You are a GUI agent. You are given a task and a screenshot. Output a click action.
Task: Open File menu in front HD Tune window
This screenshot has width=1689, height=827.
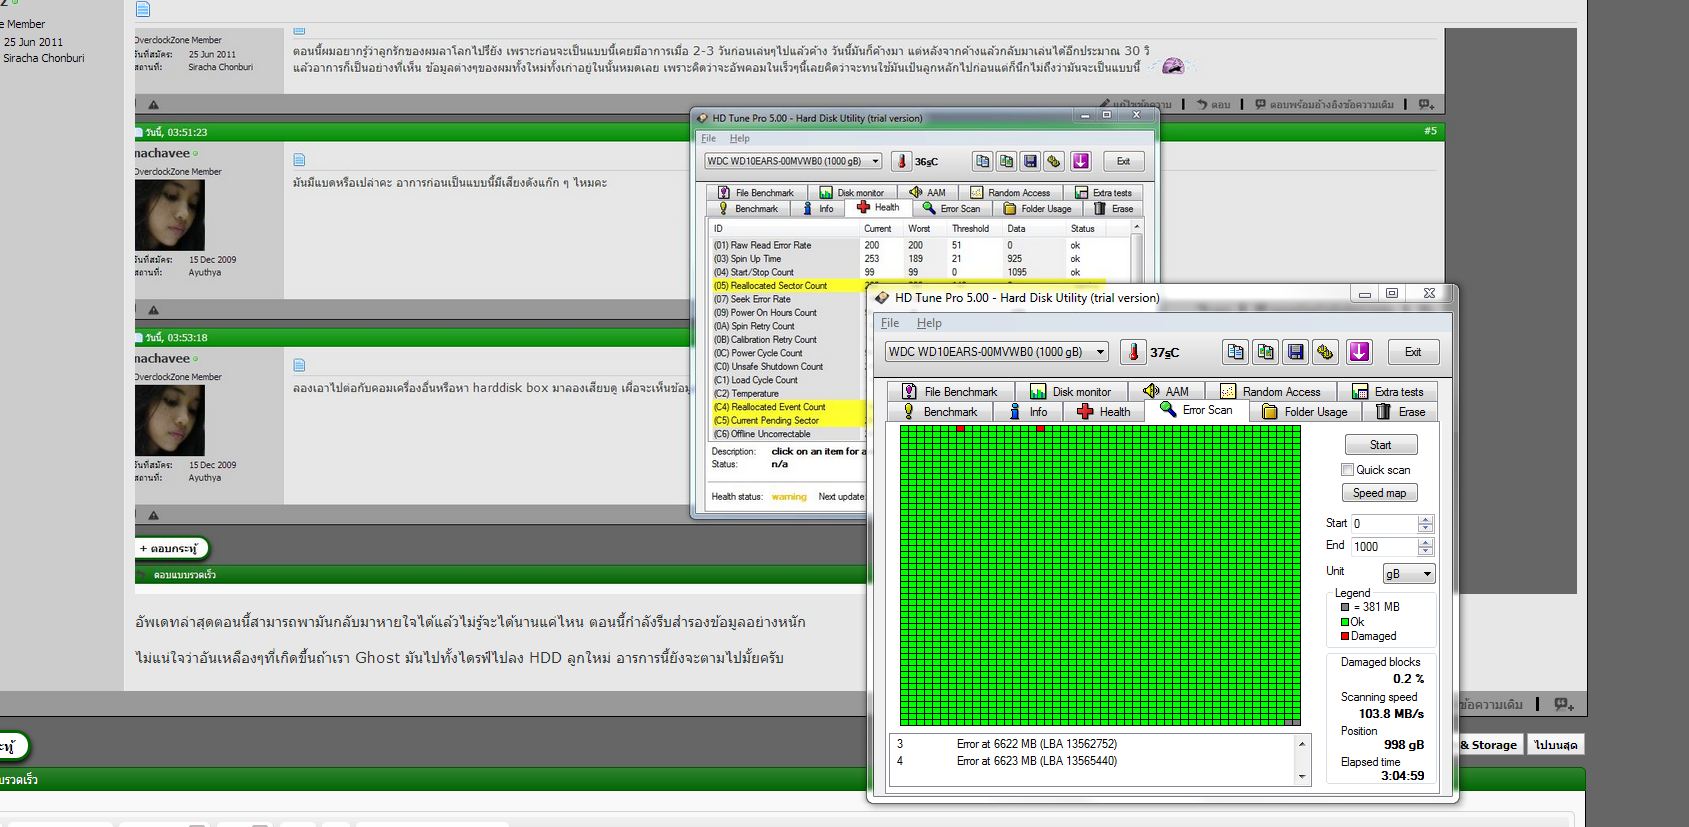(x=890, y=323)
